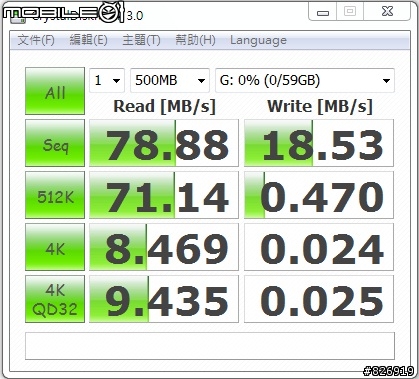The width and height of the screenshot is (419, 379).
Task: Select the Seq read value 78.88
Action: [164, 143]
